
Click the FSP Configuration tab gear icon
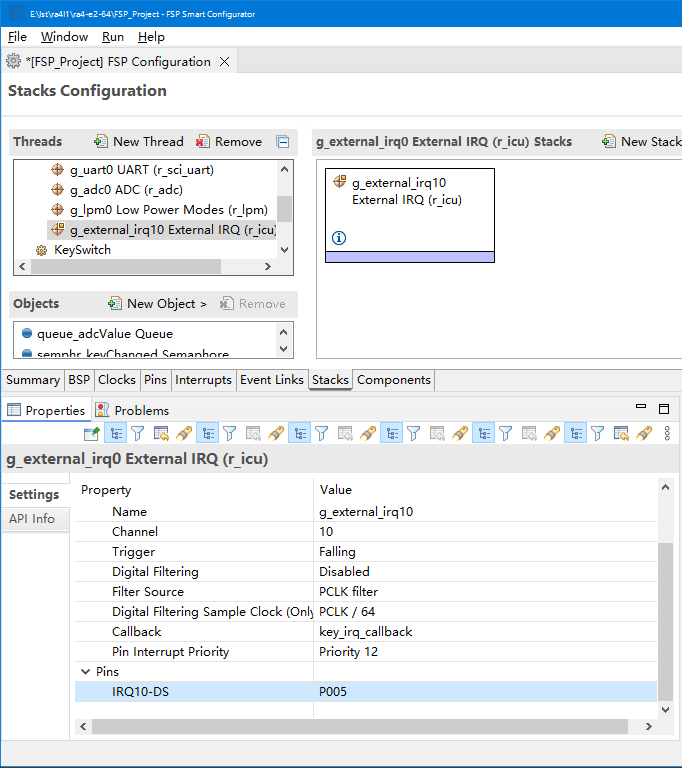[x=13, y=61]
